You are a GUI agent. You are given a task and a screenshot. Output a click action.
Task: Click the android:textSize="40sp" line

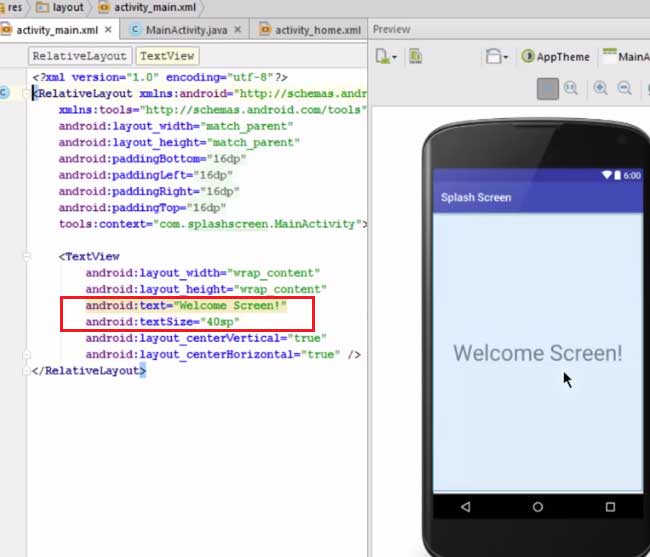tap(162, 322)
